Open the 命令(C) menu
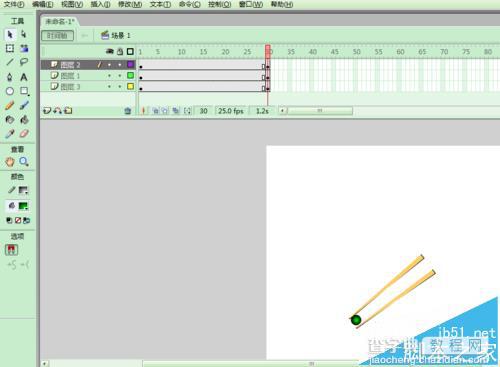Image resolution: width=500 pixels, height=367 pixels. 190,4
